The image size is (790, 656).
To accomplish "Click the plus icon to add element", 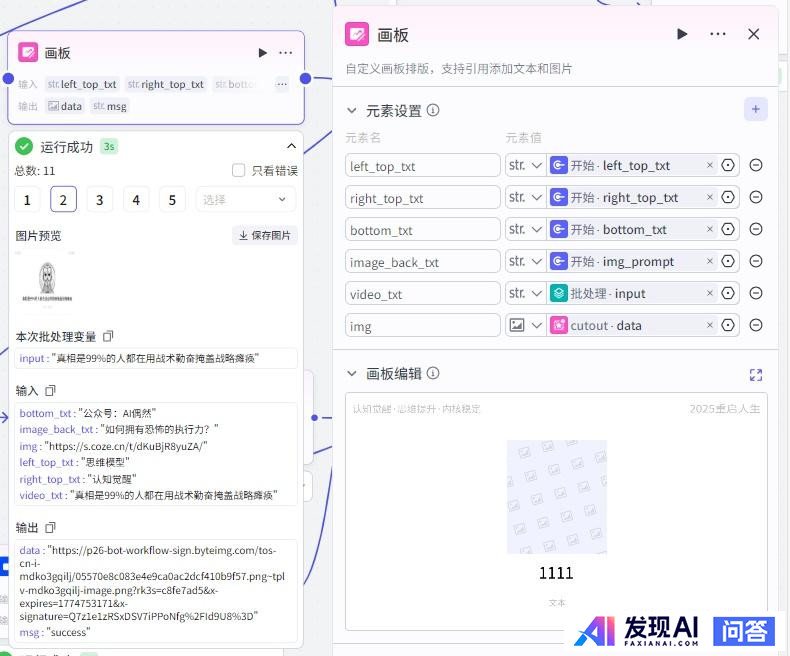I will 755,109.
